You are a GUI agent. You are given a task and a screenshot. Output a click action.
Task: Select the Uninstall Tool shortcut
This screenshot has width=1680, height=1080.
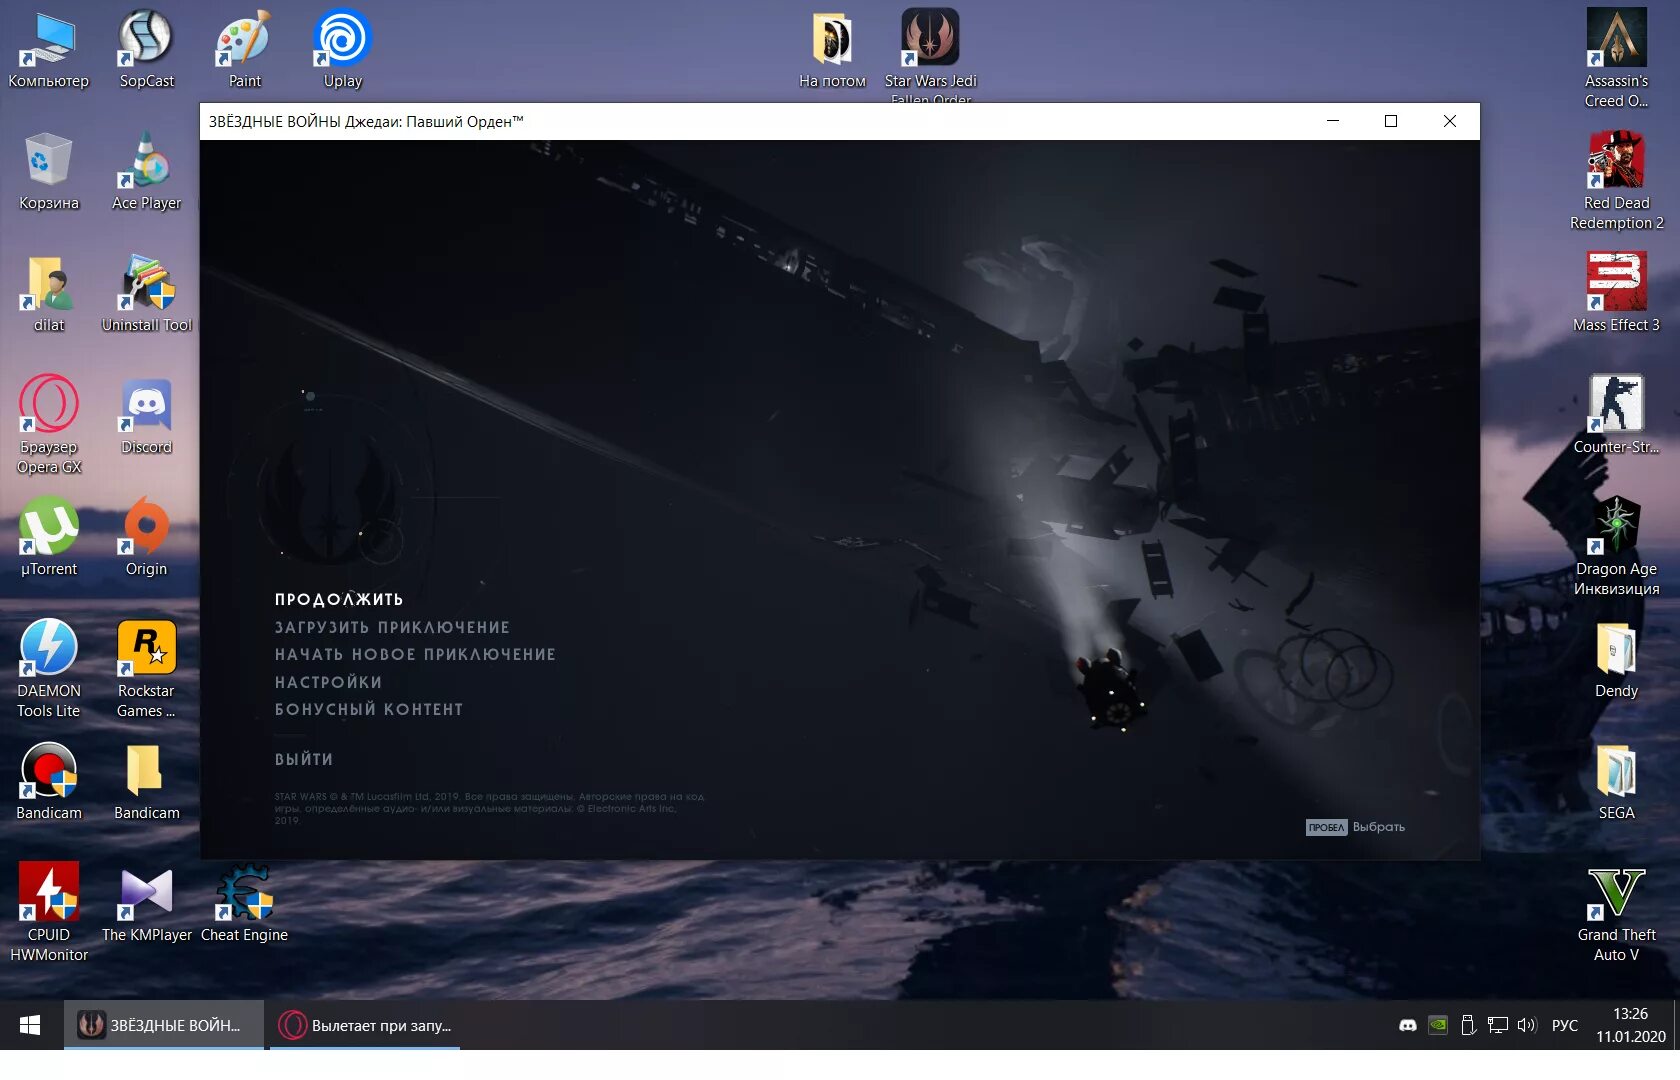pos(146,294)
